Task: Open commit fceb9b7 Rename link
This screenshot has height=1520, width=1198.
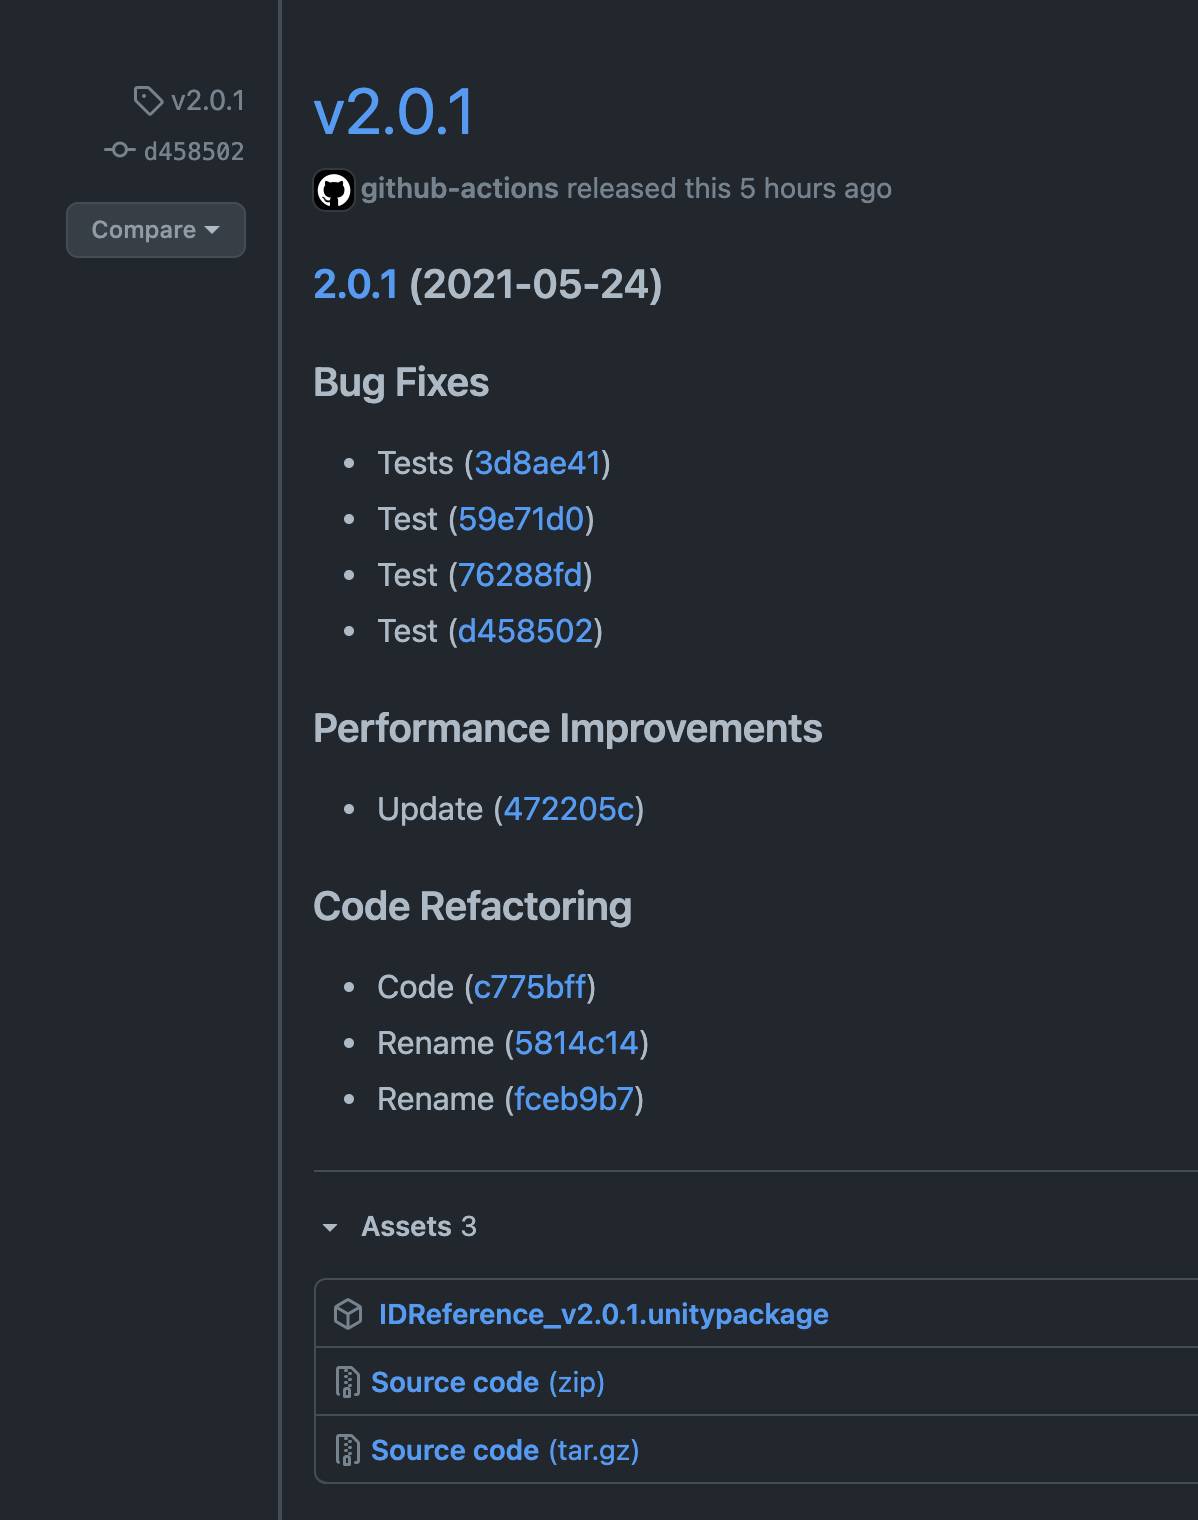Action: point(574,1099)
